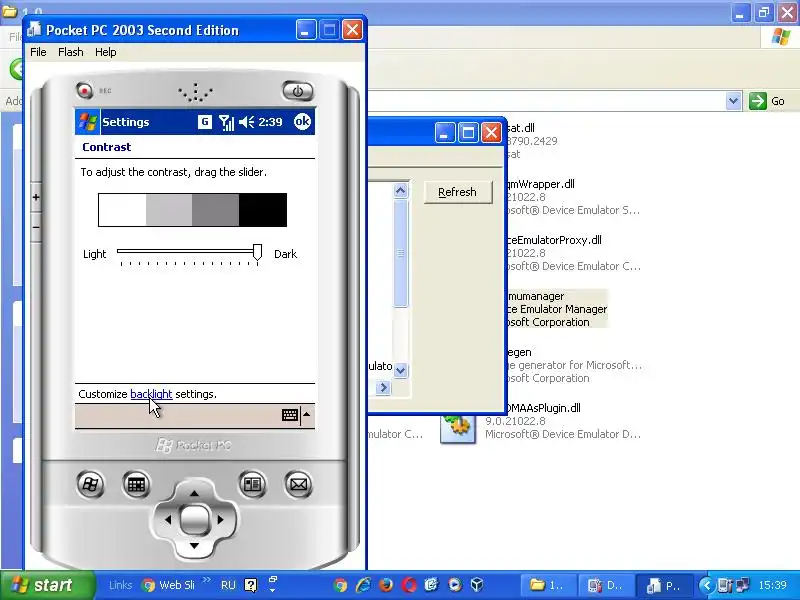Click the list scroll up arrow in Emulator Manager
Viewport: 800px width, 600px height.
[401, 191]
